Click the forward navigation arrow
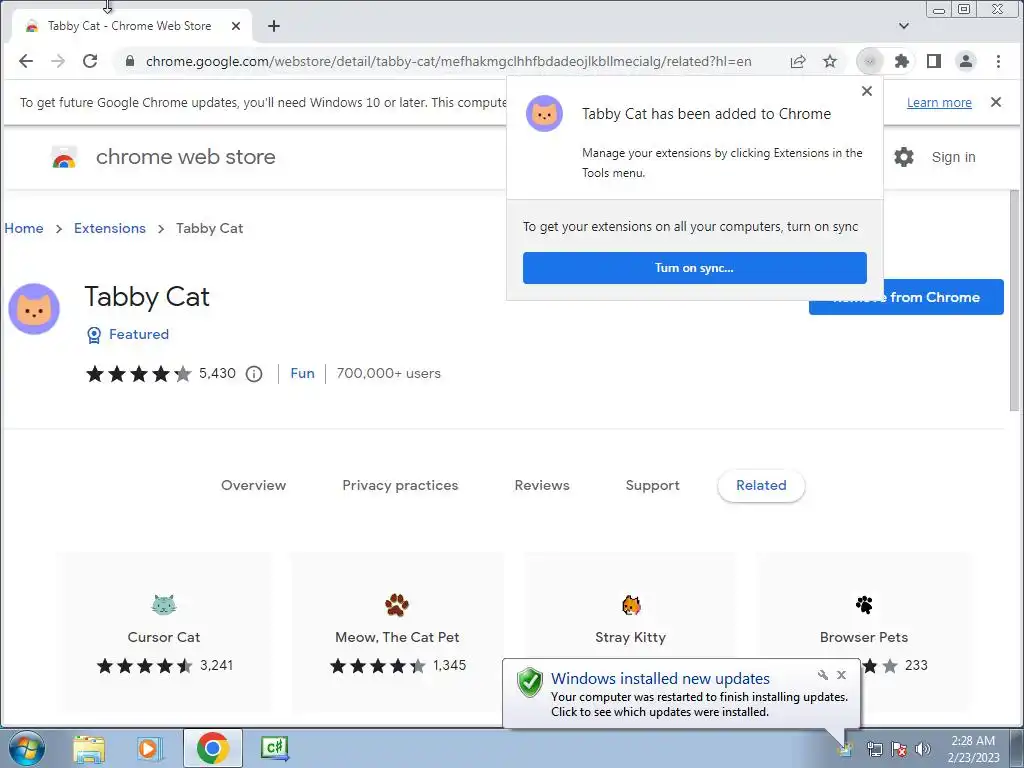Image resolution: width=1024 pixels, height=768 pixels. click(58, 61)
